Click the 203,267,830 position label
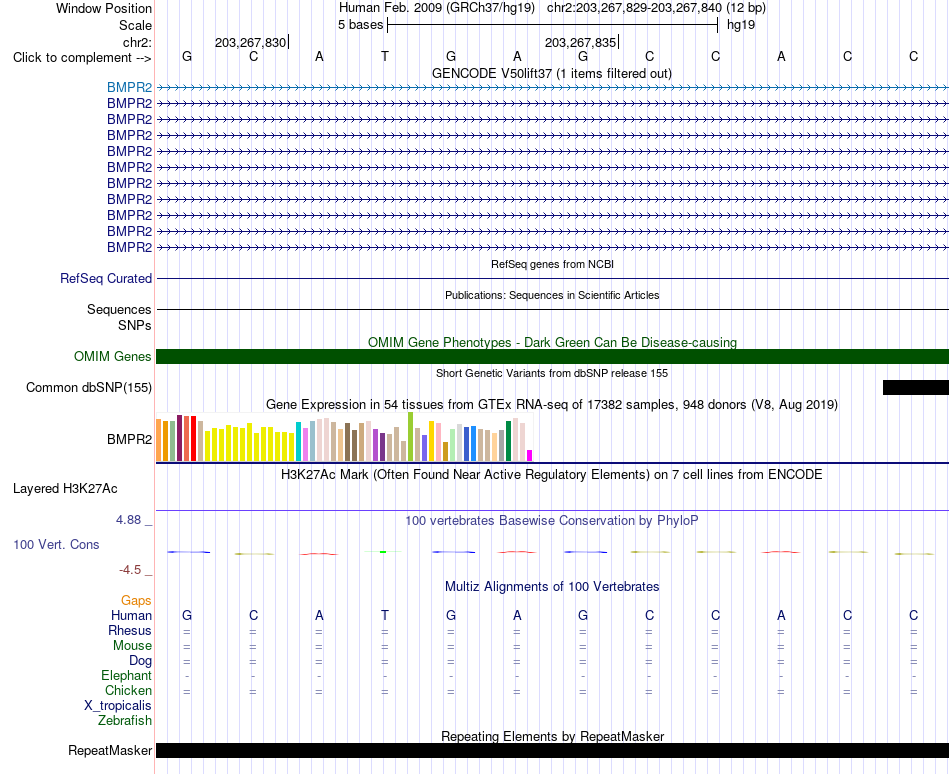The height and width of the screenshot is (774, 950). click(250, 42)
